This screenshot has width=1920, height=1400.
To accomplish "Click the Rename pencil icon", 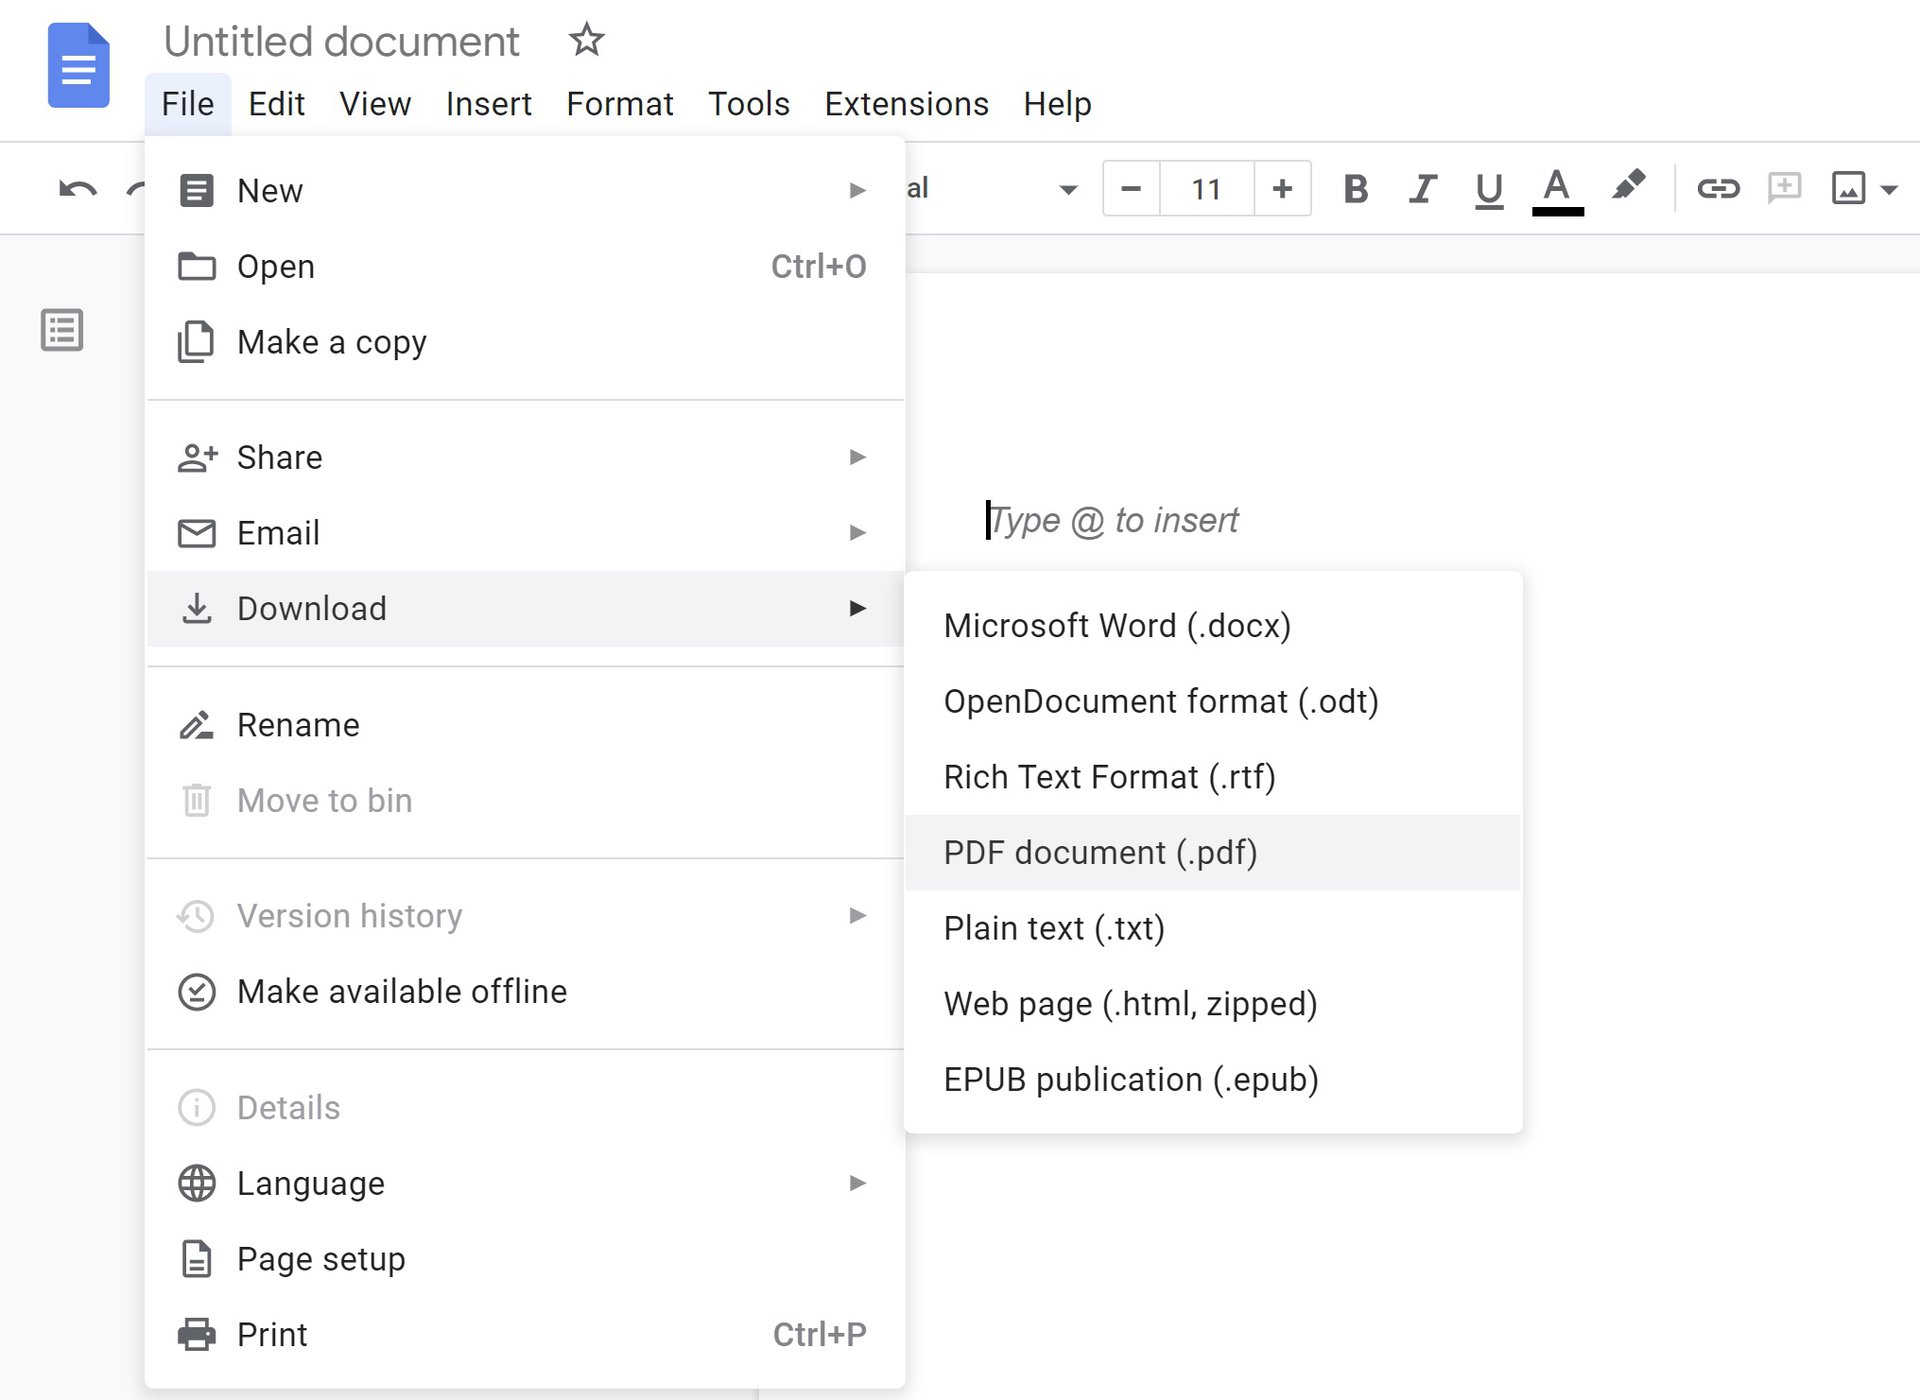I will click(x=196, y=724).
